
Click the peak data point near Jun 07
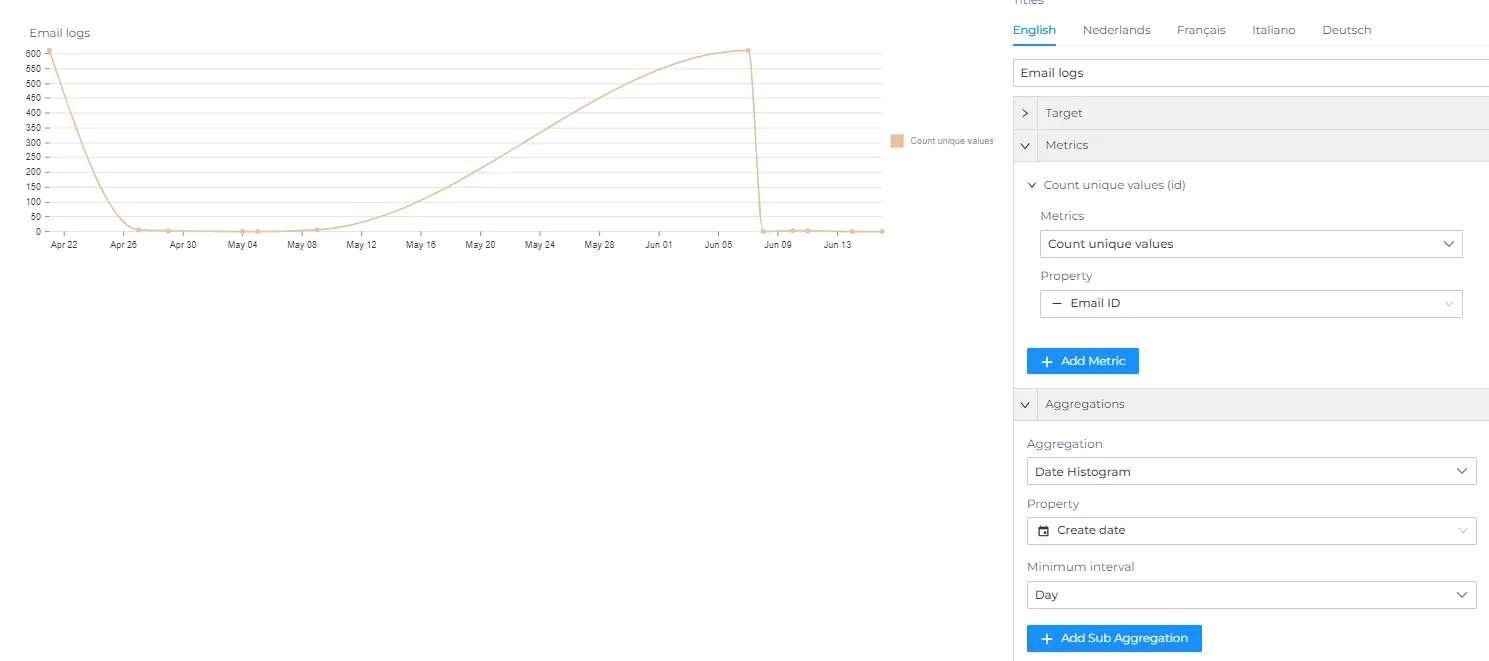(748, 50)
